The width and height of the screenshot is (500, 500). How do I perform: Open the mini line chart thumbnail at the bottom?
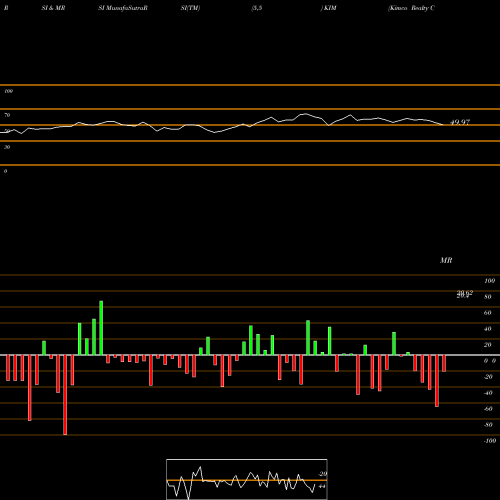coord(247,479)
